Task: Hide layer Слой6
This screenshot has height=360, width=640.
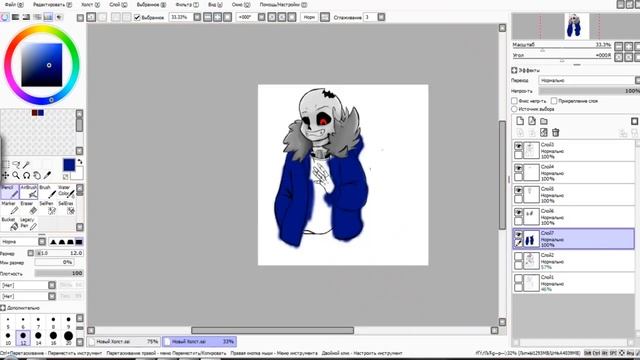Action: coord(518,212)
